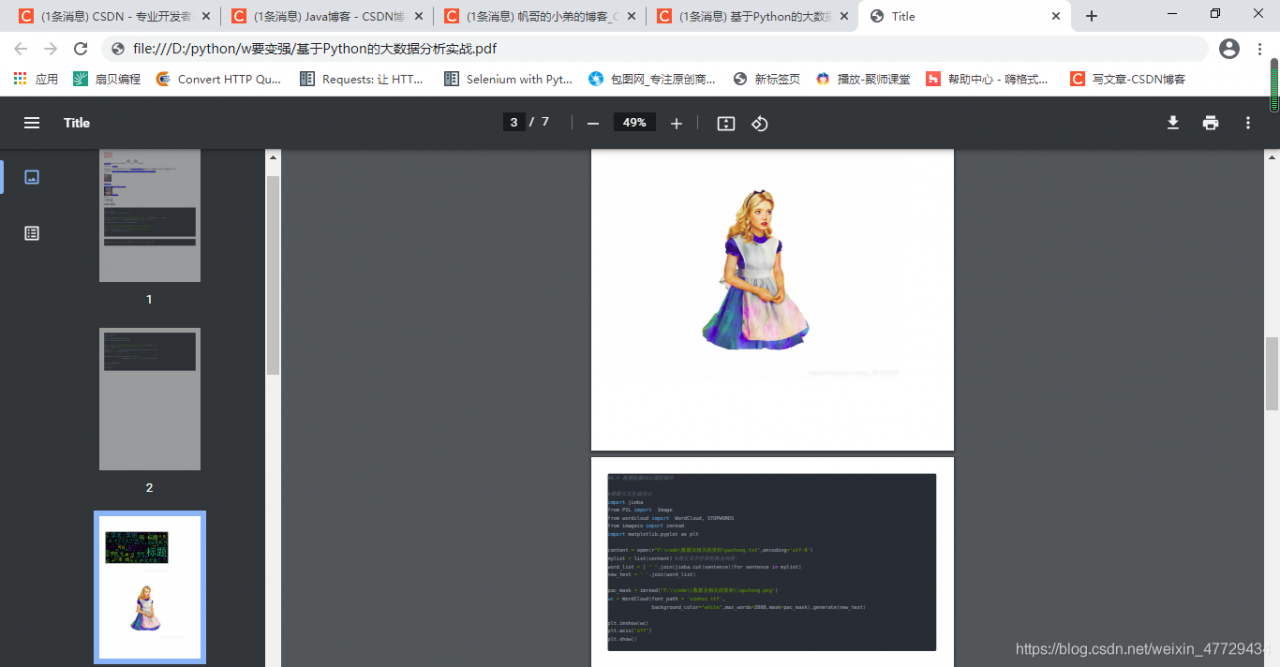Close the 基于Python的大数据 tab
The image size is (1280, 667).
[842, 16]
